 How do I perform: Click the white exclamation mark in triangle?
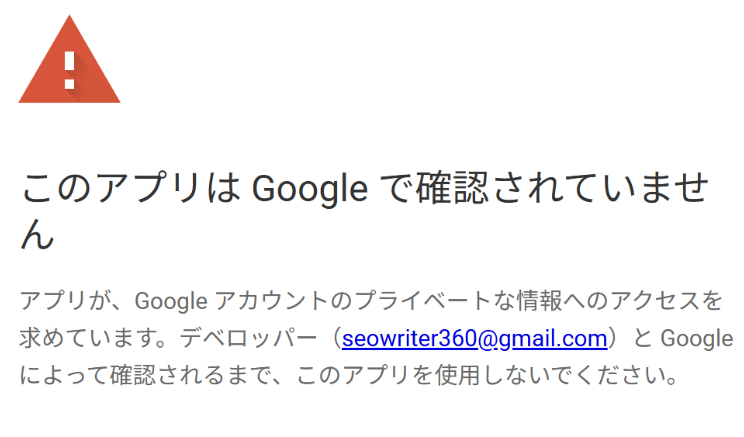coord(70,70)
